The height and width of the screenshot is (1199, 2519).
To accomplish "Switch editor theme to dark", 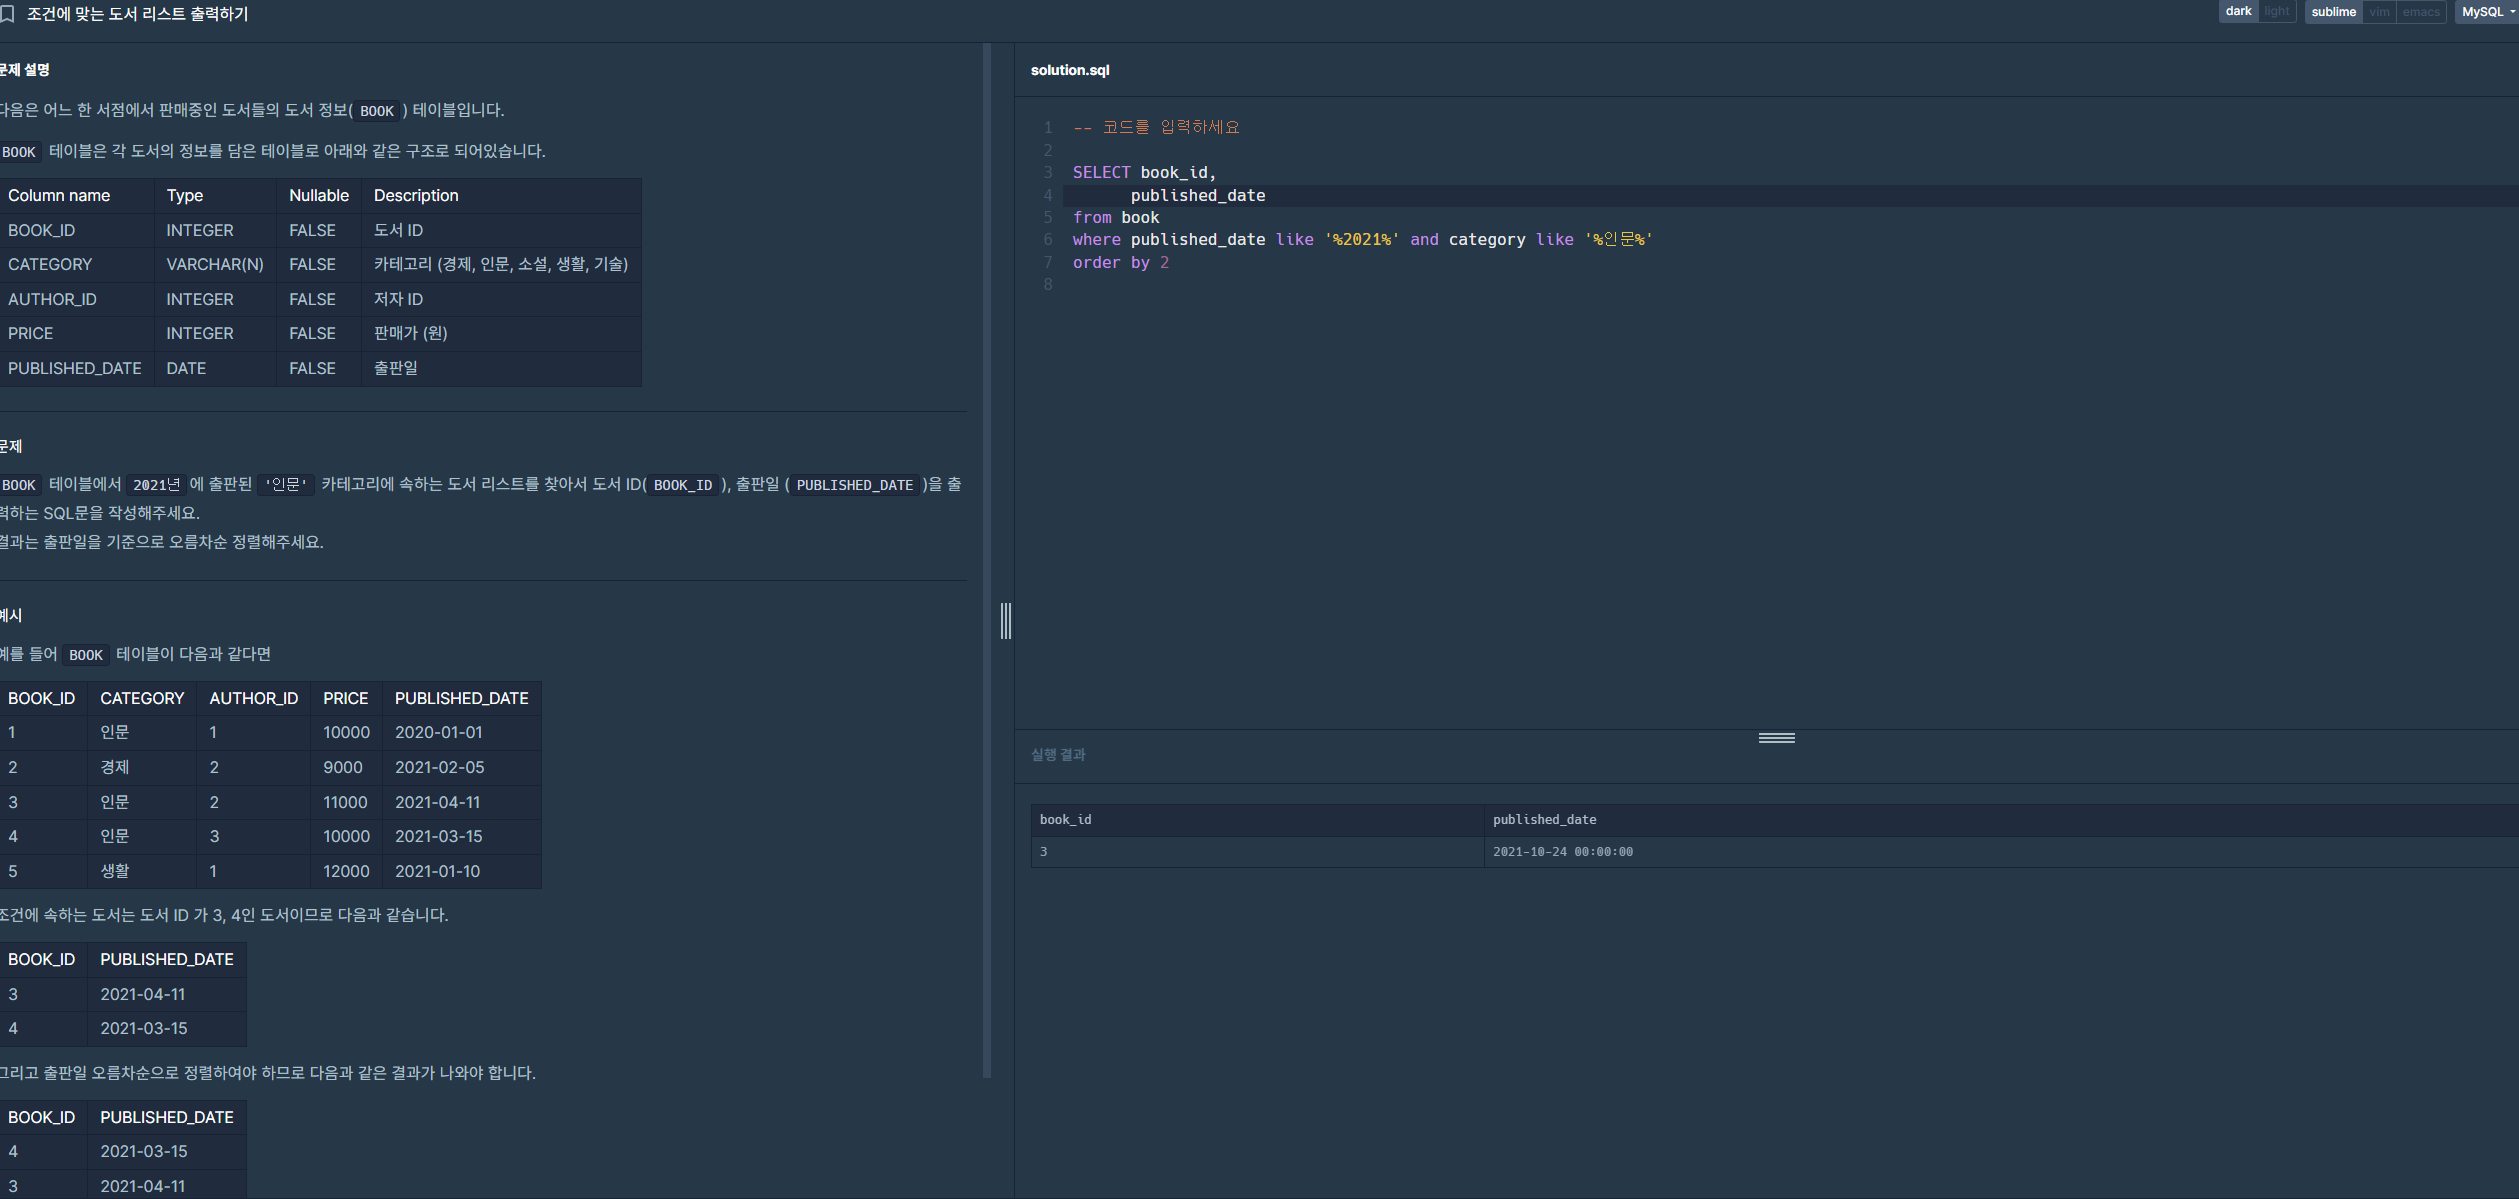I will 2238,12.
